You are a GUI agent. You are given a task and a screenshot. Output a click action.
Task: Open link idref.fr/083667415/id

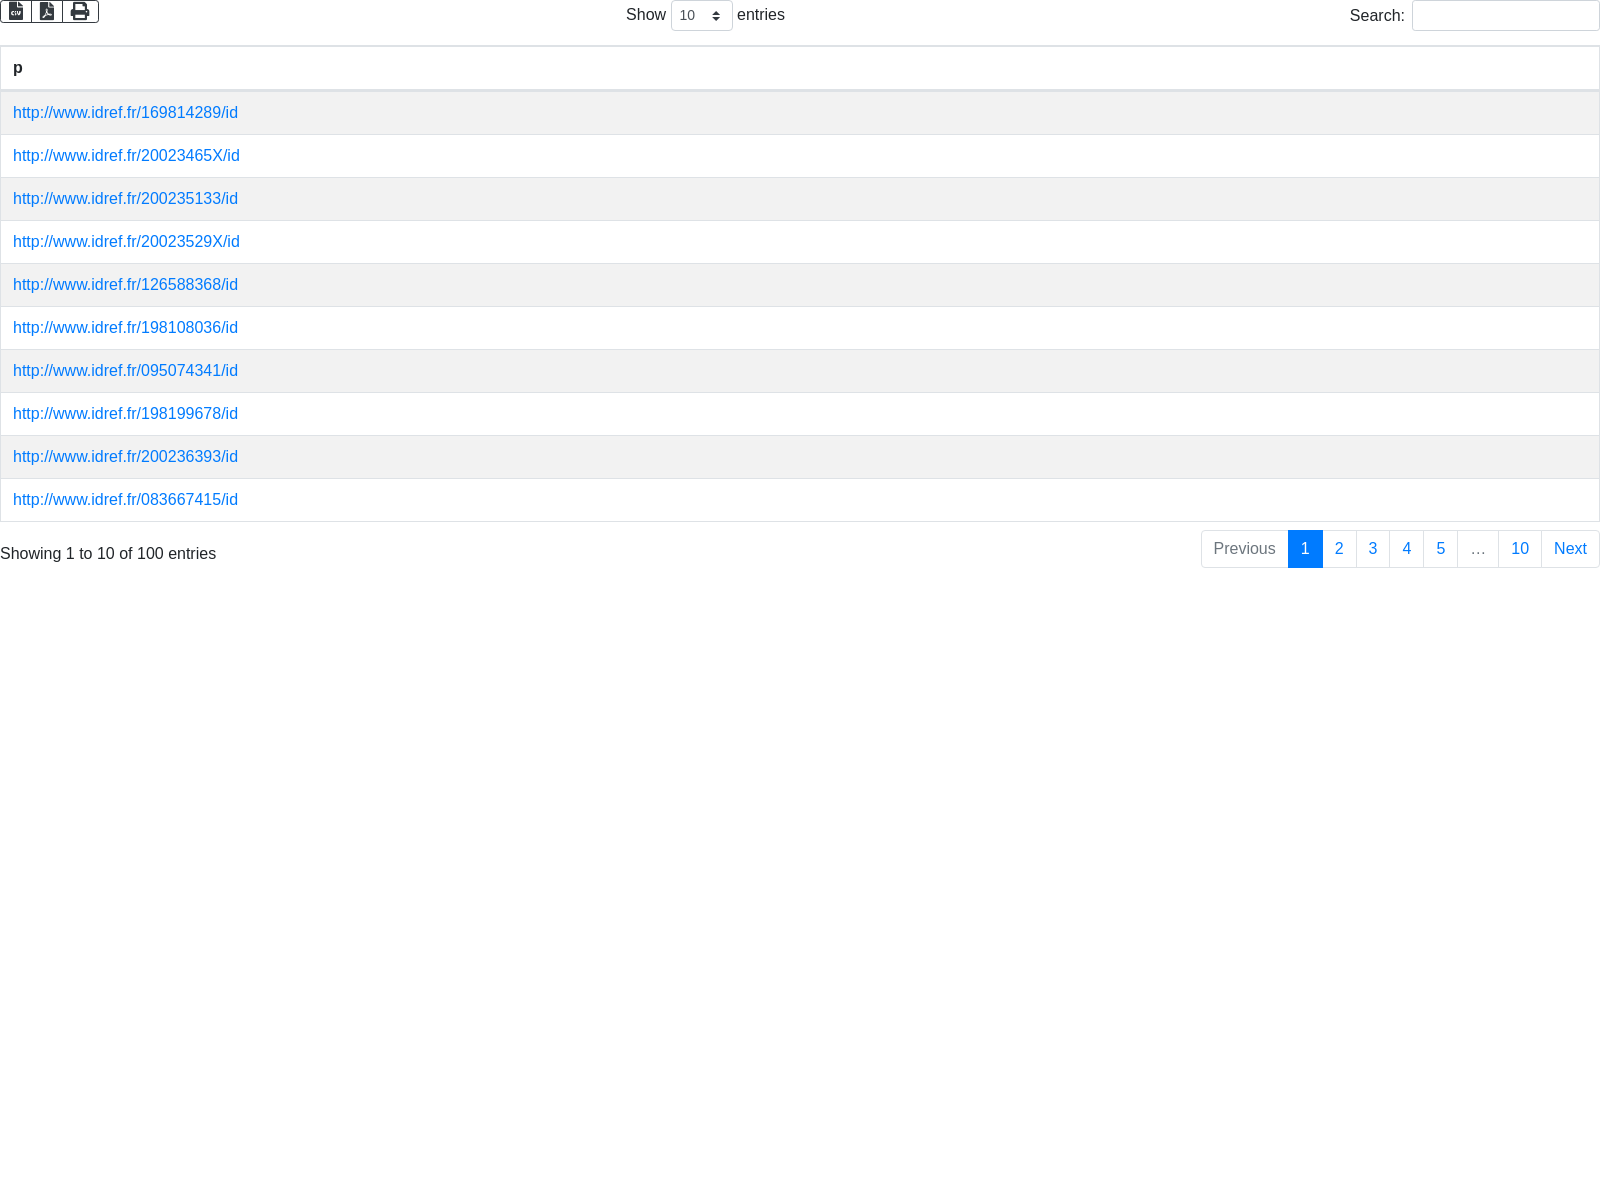pos(125,500)
